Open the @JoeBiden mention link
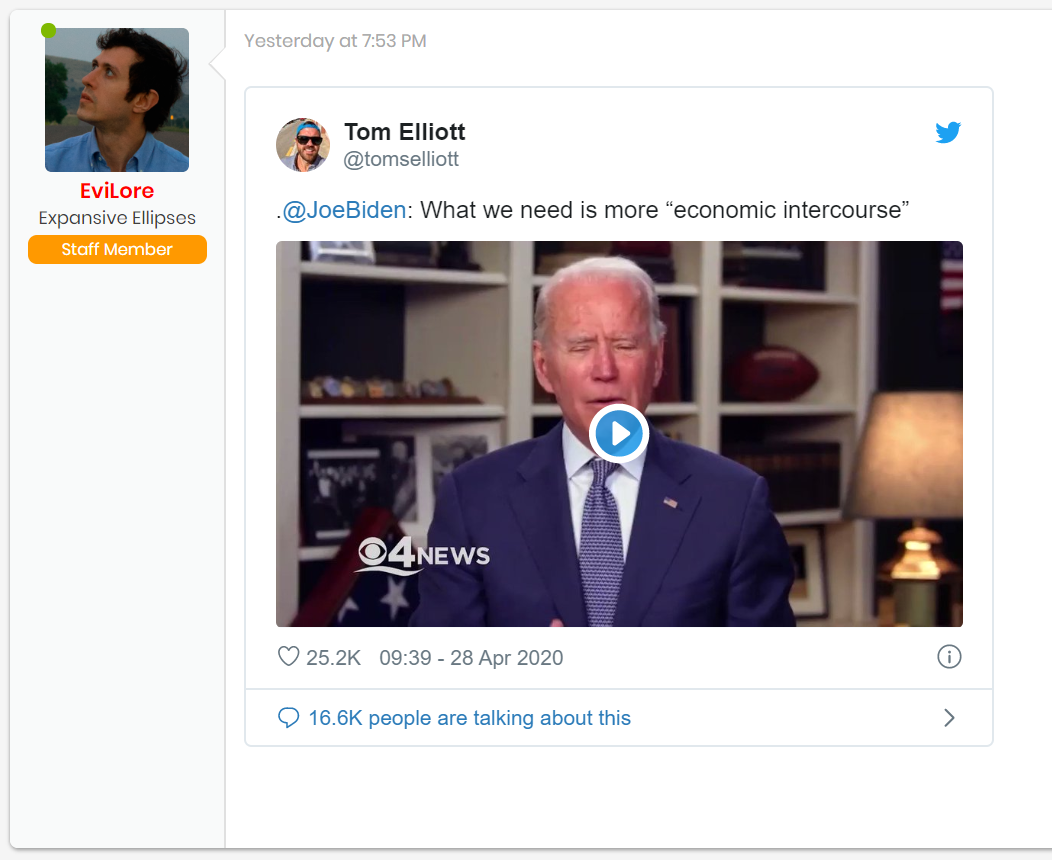Image resolution: width=1052 pixels, height=860 pixels. (x=344, y=210)
